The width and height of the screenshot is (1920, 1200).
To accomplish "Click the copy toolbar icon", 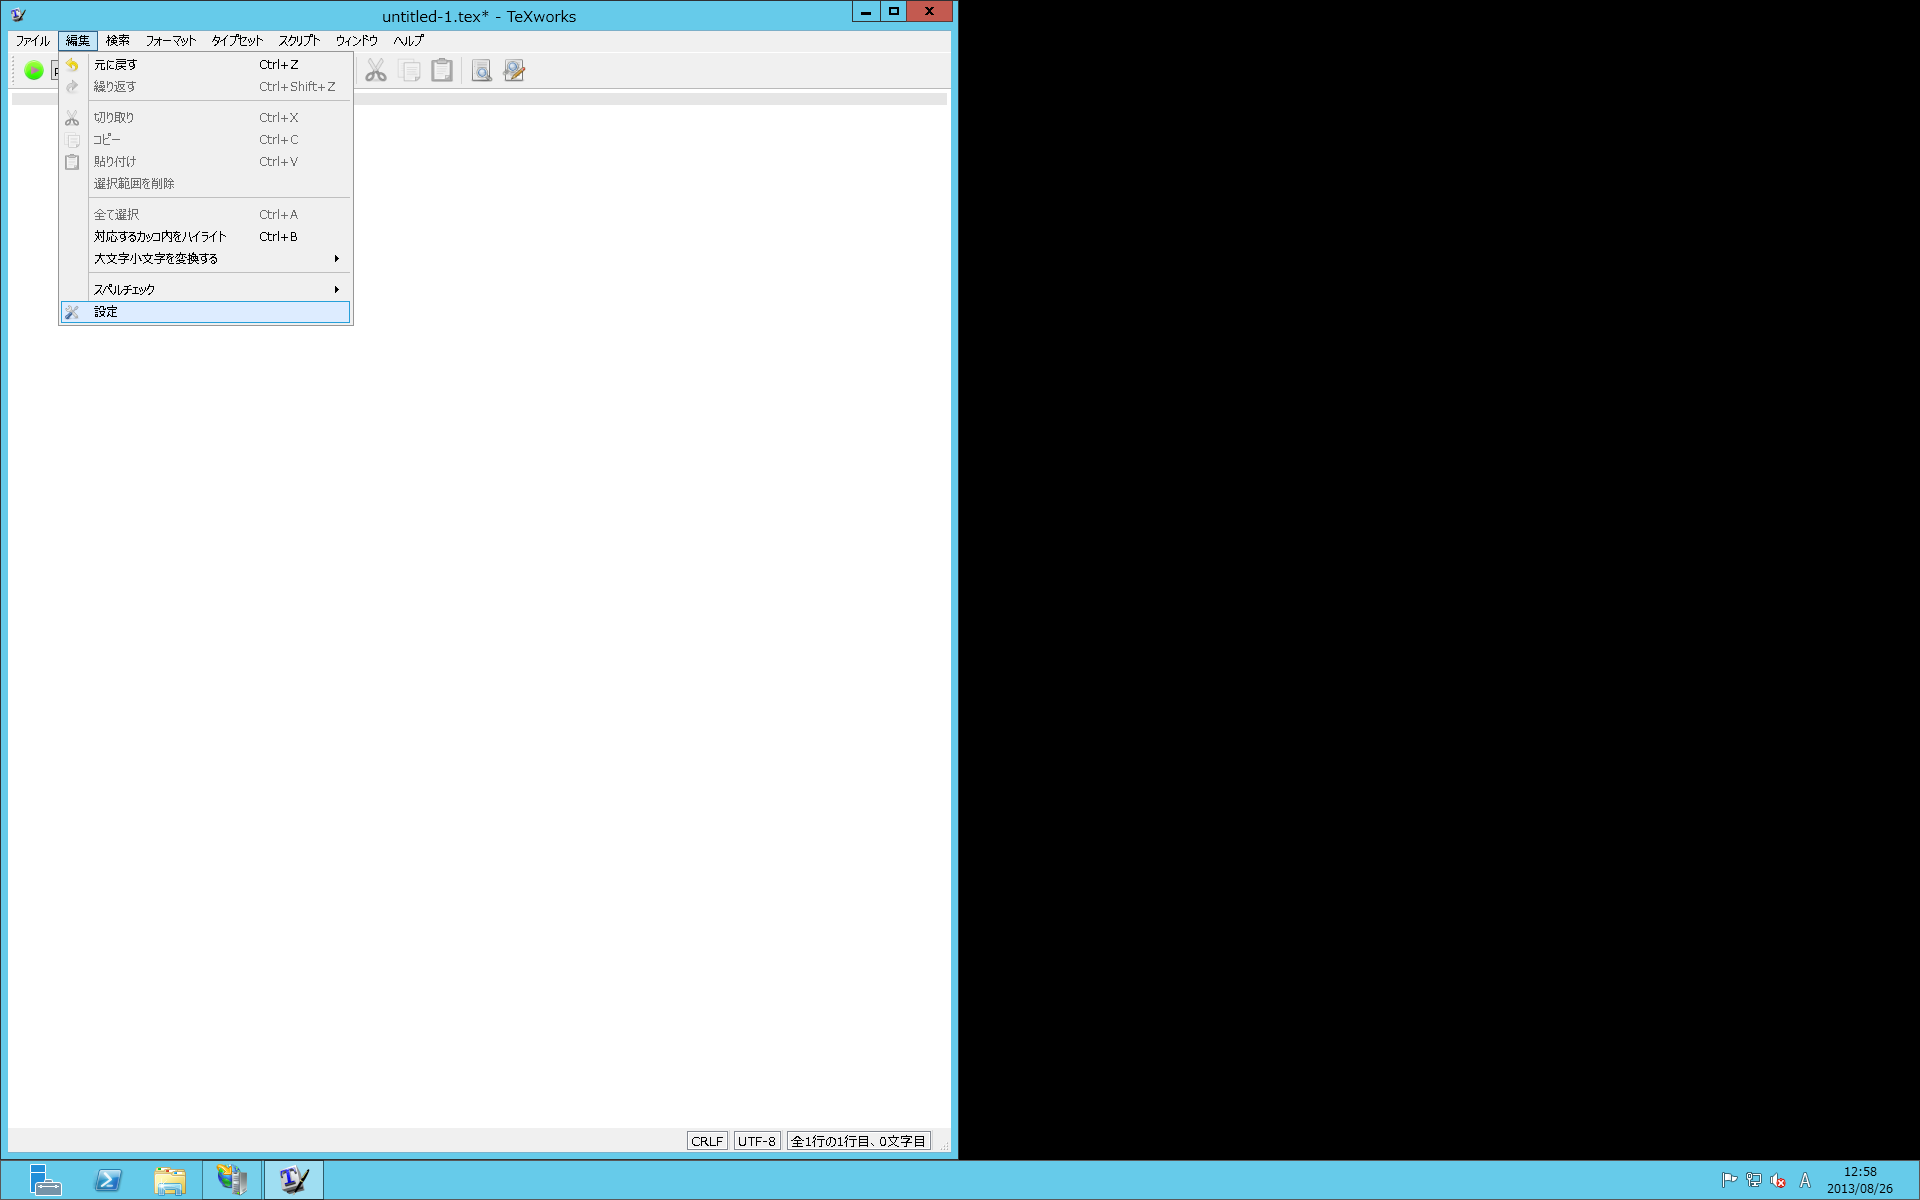I will [x=409, y=70].
